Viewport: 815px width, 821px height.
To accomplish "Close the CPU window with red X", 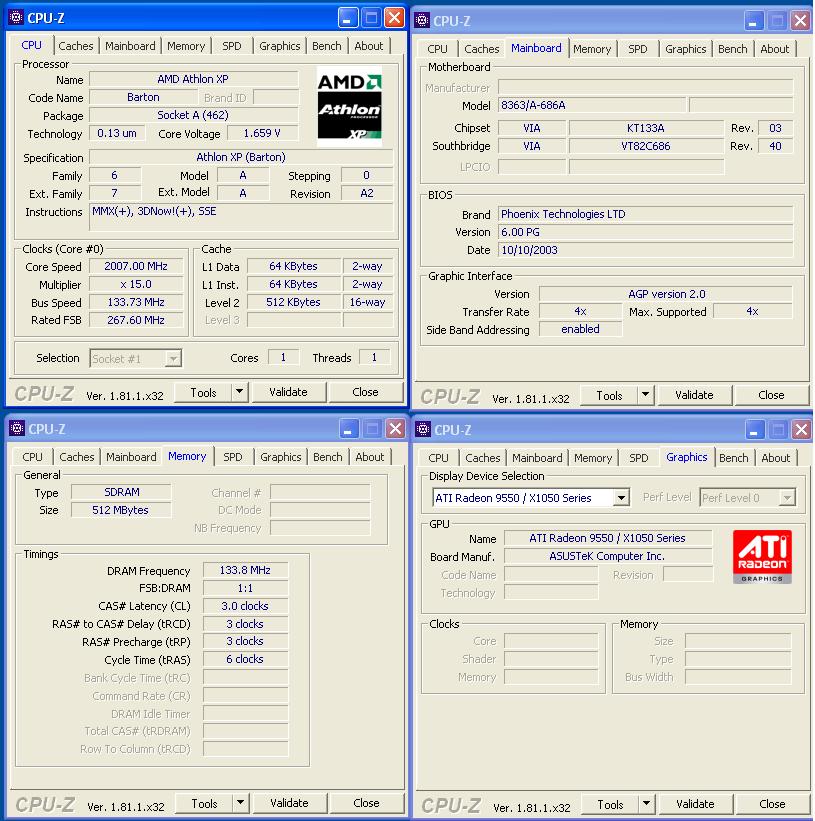I will (x=394, y=18).
